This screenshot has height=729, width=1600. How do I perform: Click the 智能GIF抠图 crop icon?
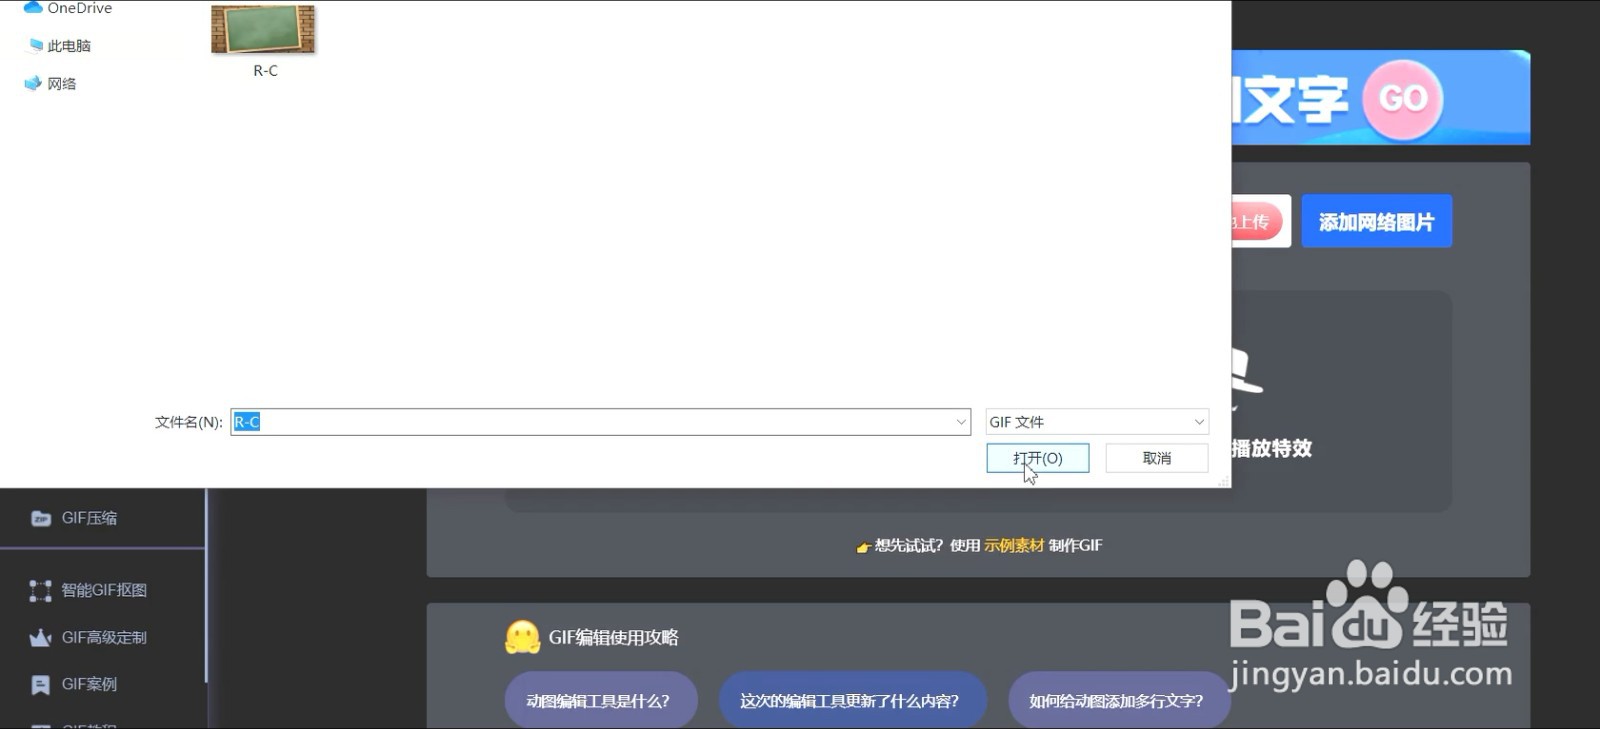click(40, 590)
